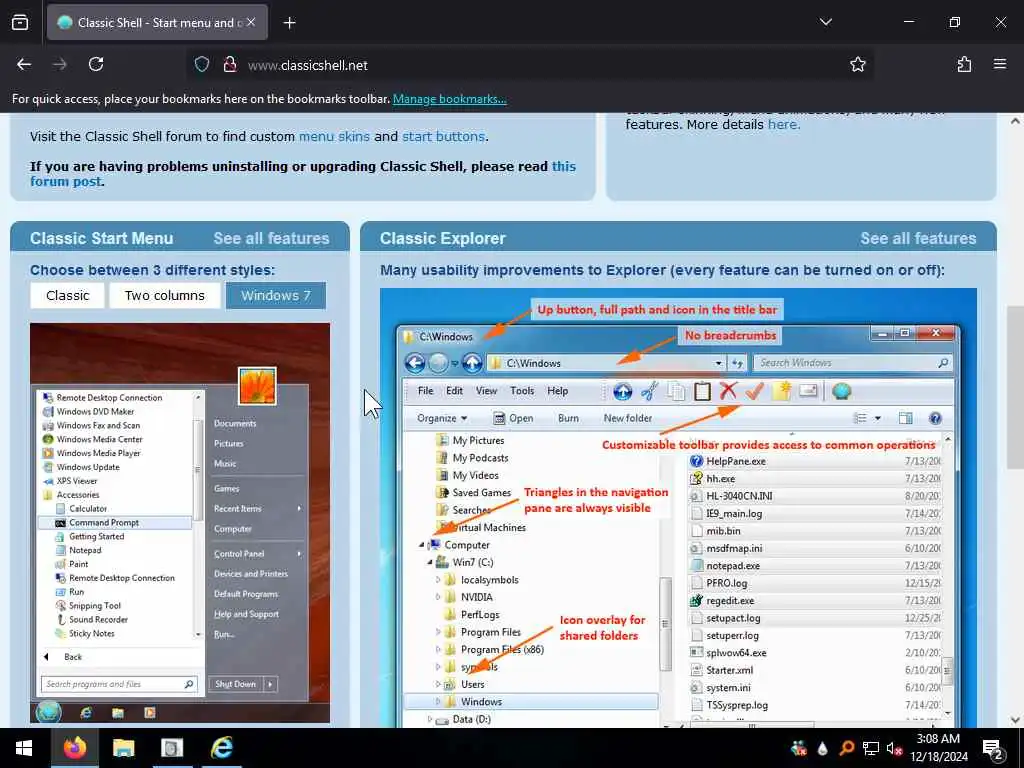Open the network status tray icon
Viewport: 1024px width, 768px height.
pyautogui.click(x=871, y=748)
